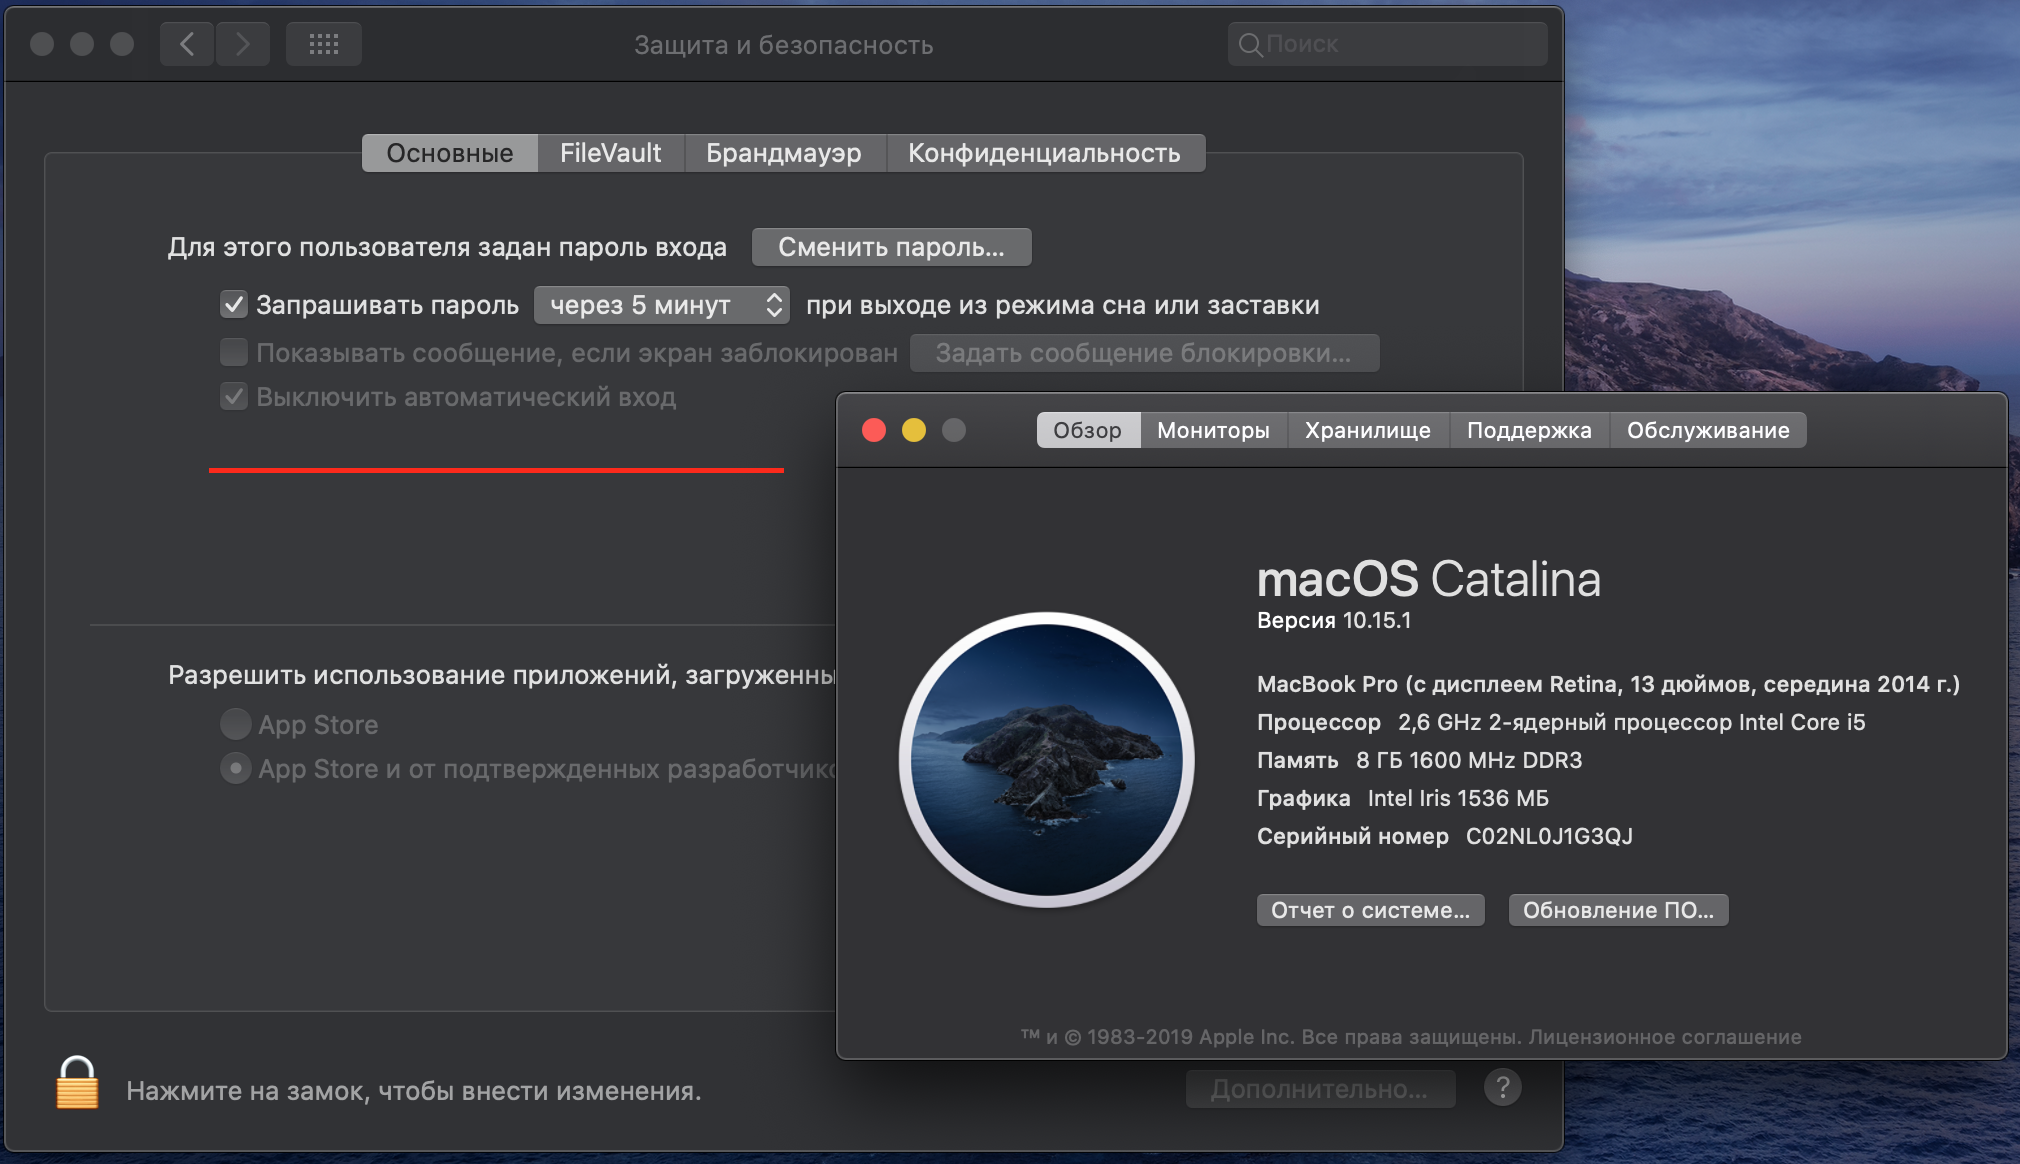Toggle выключить автоматический вход checkbox
2020x1164 pixels.
233,397
